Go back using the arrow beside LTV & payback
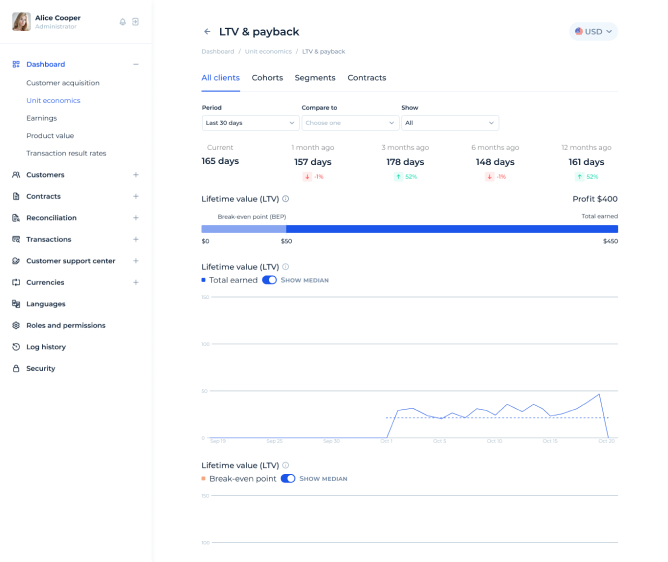668x562 pixels. (x=207, y=32)
